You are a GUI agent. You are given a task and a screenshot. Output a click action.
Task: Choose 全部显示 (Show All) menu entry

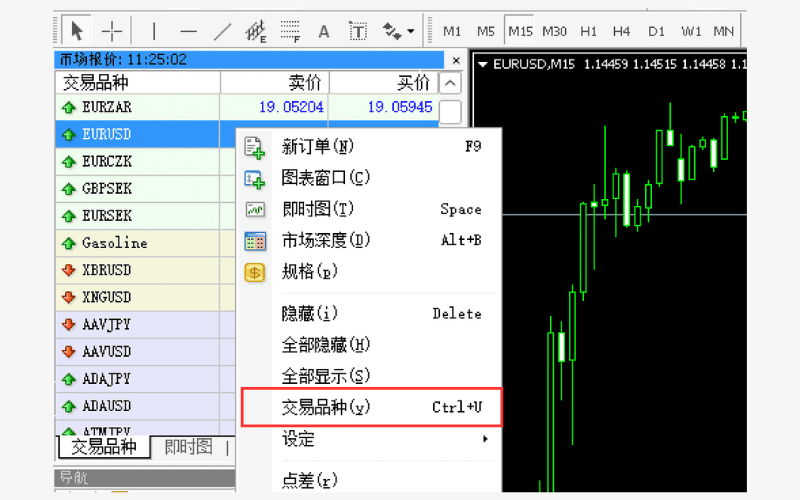coord(371,376)
